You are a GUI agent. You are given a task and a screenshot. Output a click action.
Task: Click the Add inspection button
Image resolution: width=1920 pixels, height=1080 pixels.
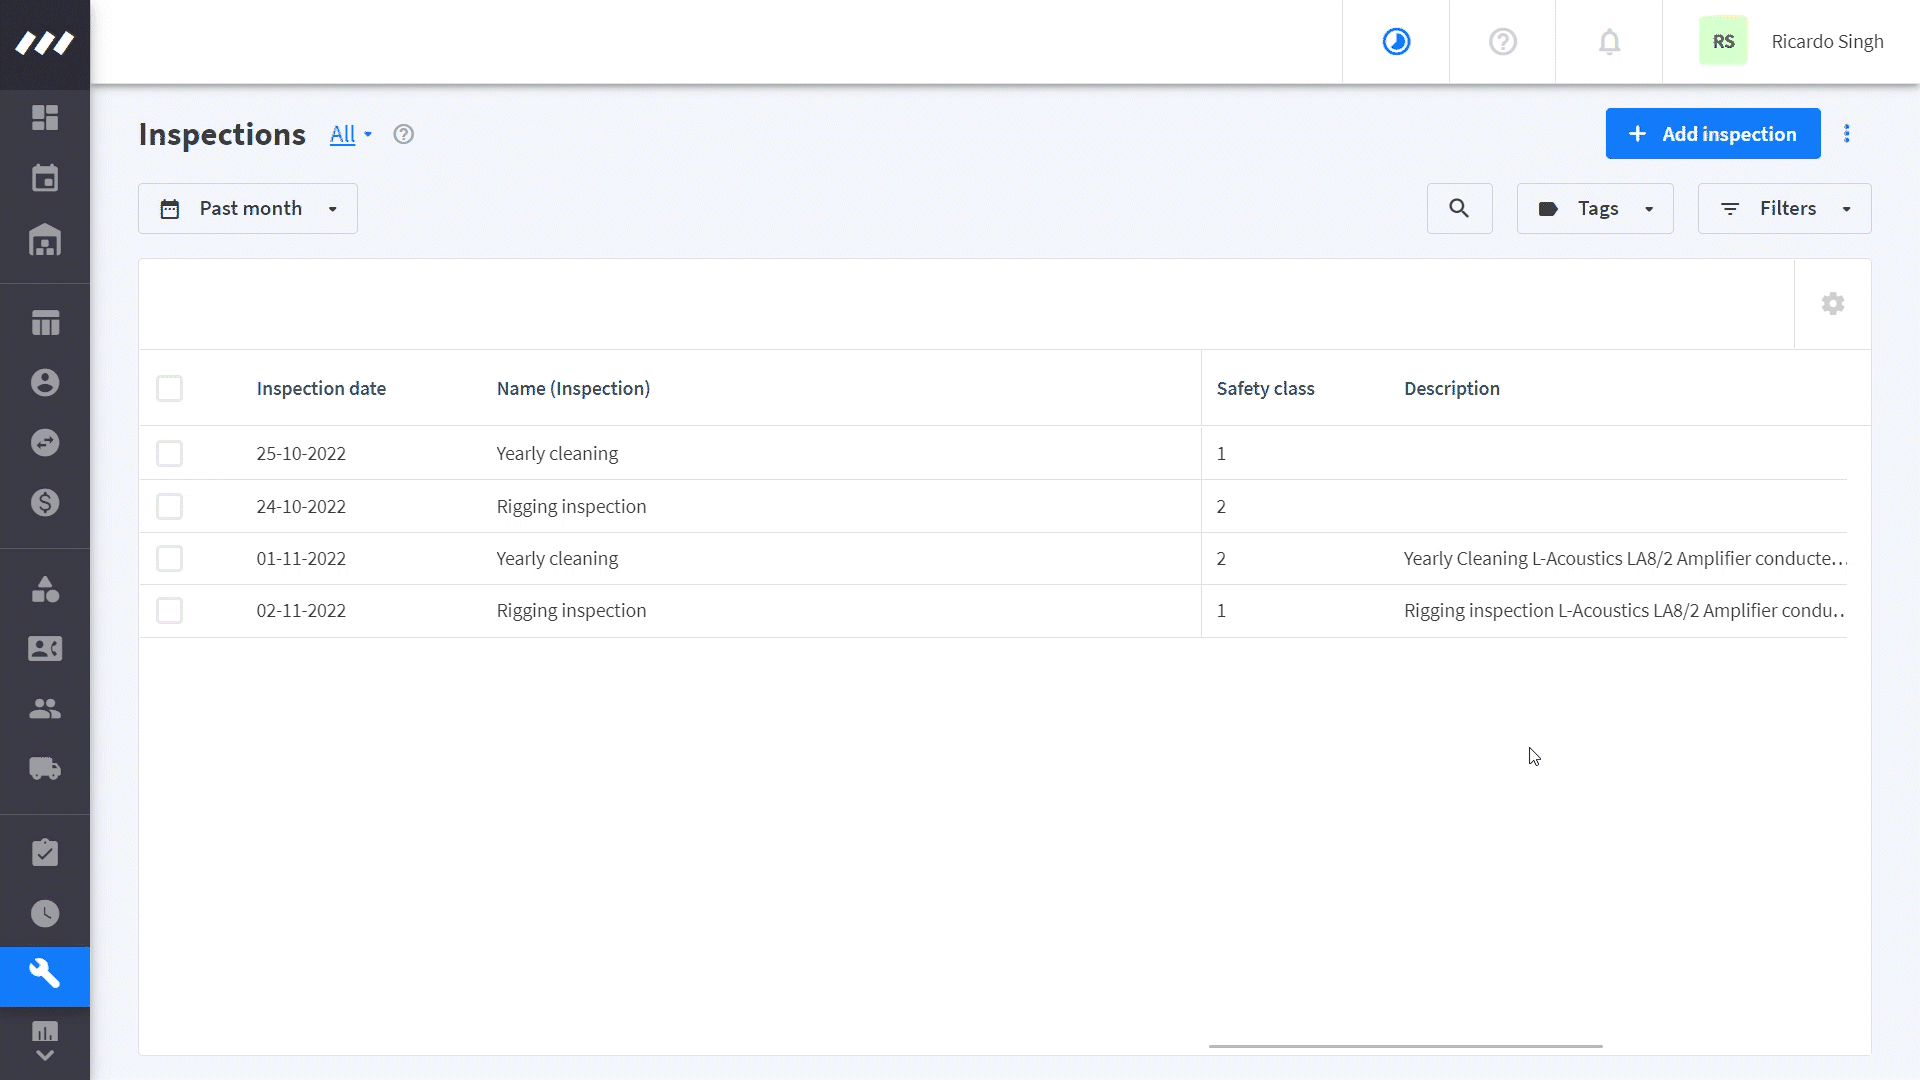tap(1712, 133)
